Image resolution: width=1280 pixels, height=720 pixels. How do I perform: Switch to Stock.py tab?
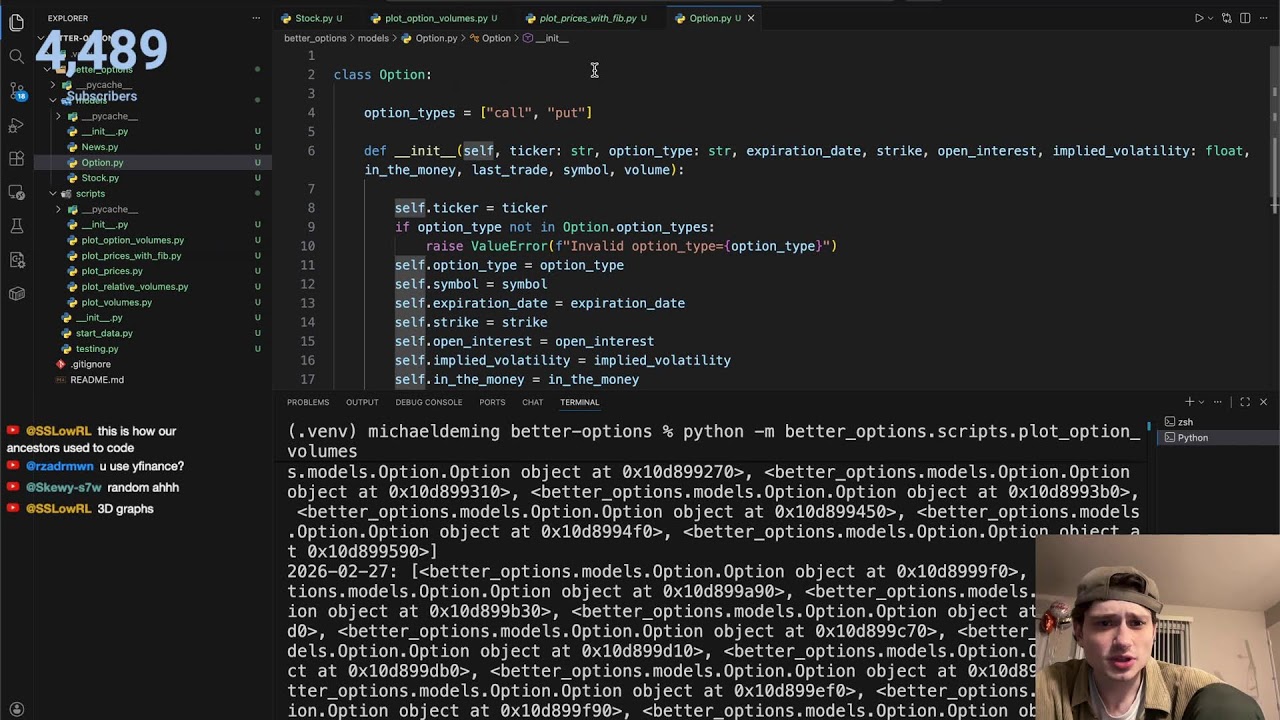(313, 18)
